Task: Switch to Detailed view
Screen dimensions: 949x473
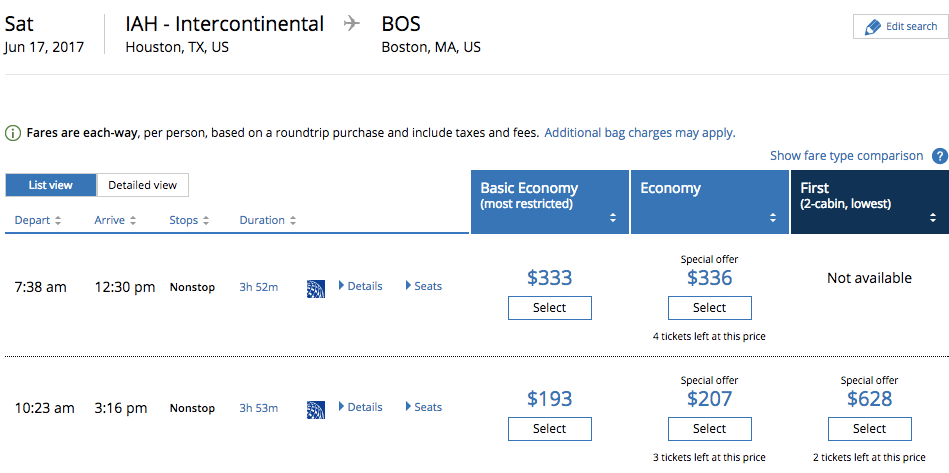Action: 143,185
